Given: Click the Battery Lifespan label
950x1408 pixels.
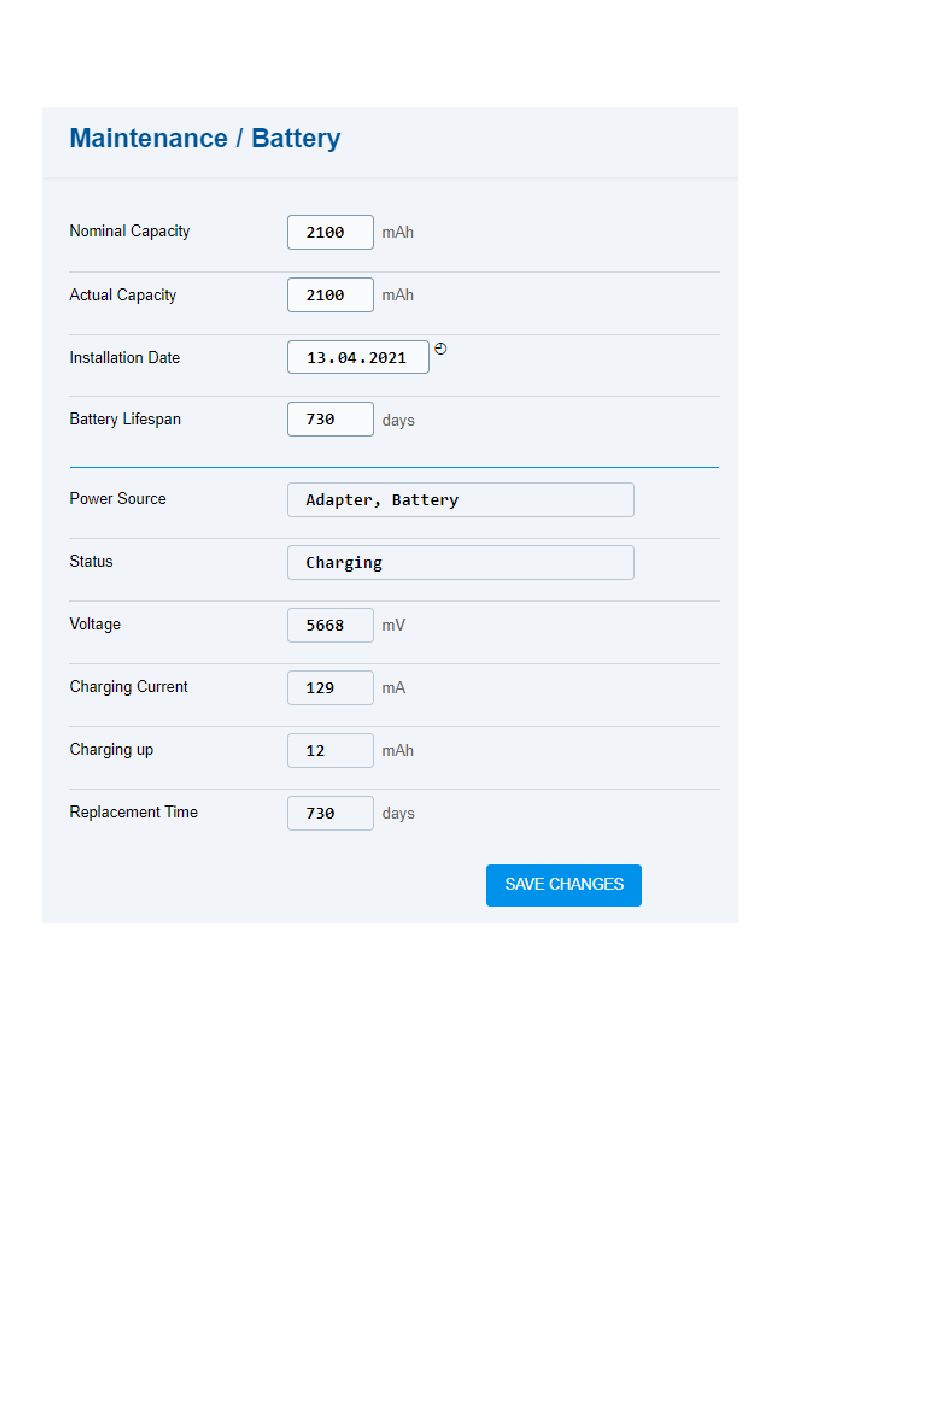Looking at the screenshot, I should pos(125,419).
